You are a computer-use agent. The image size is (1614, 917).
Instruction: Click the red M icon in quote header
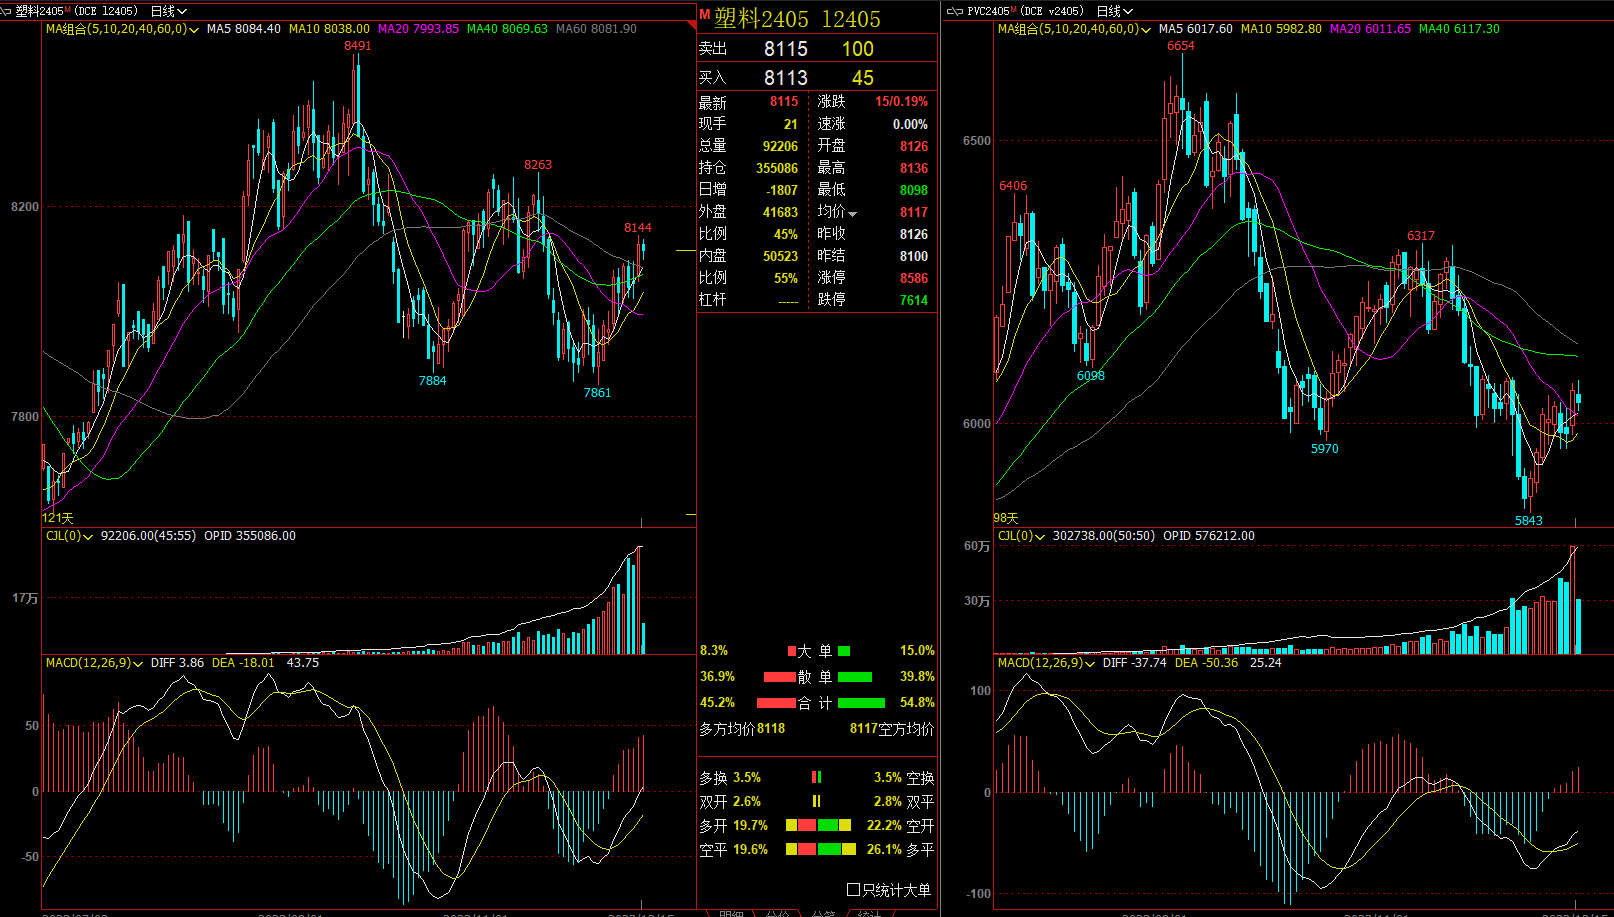coord(704,15)
